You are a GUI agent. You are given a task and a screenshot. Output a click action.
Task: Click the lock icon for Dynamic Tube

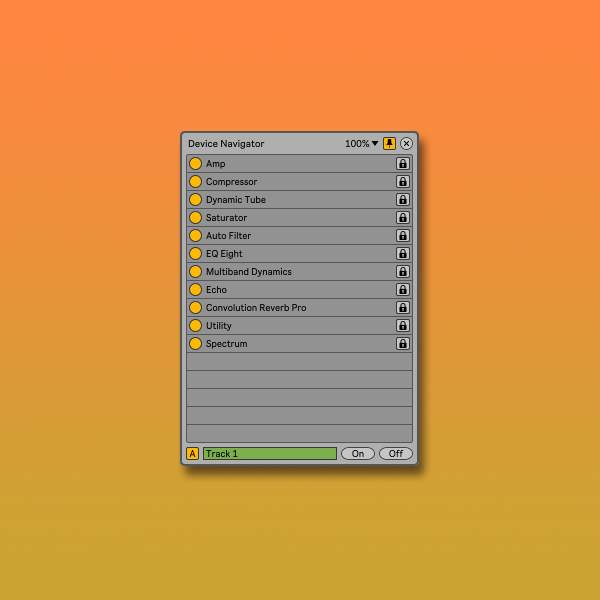(x=403, y=200)
